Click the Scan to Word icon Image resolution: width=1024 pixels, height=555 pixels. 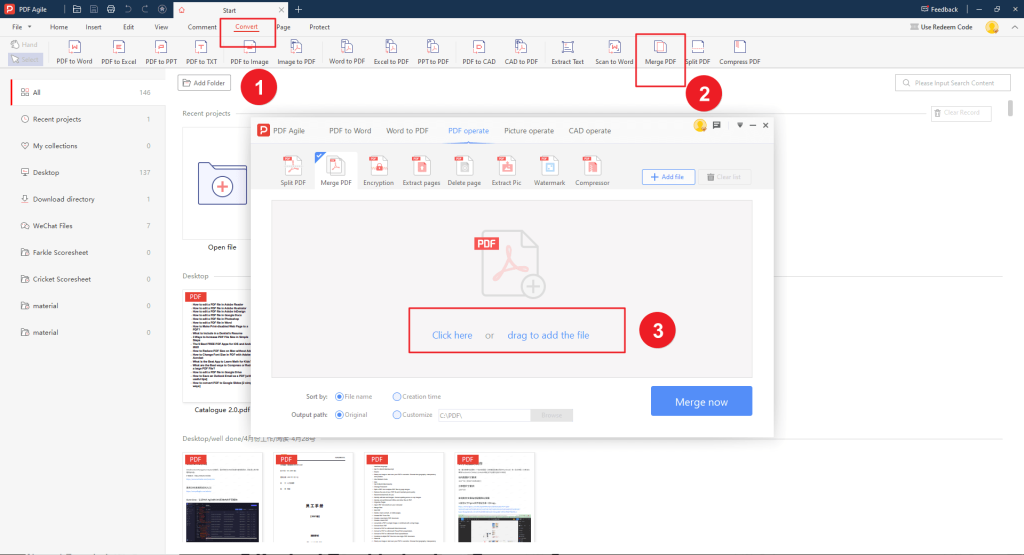pos(614,52)
